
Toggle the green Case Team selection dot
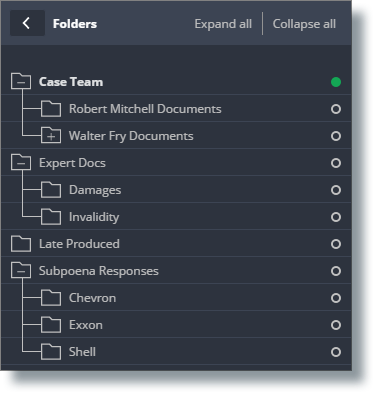[336, 82]
